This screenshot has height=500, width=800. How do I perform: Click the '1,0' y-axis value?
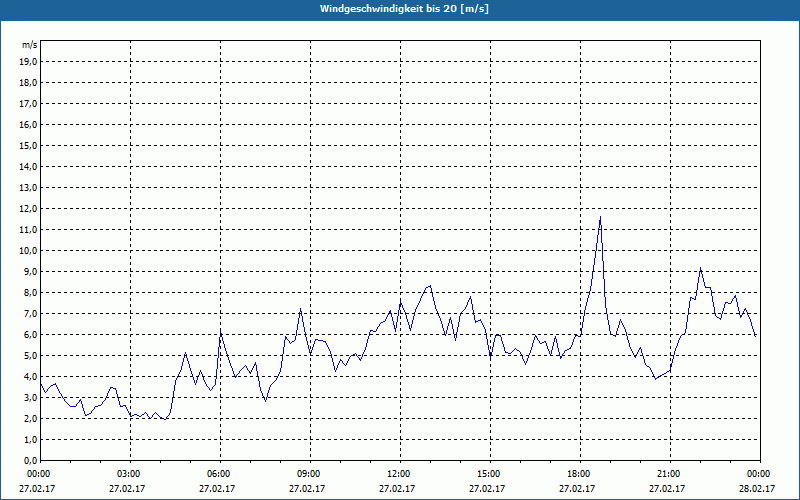coord(30,439)
